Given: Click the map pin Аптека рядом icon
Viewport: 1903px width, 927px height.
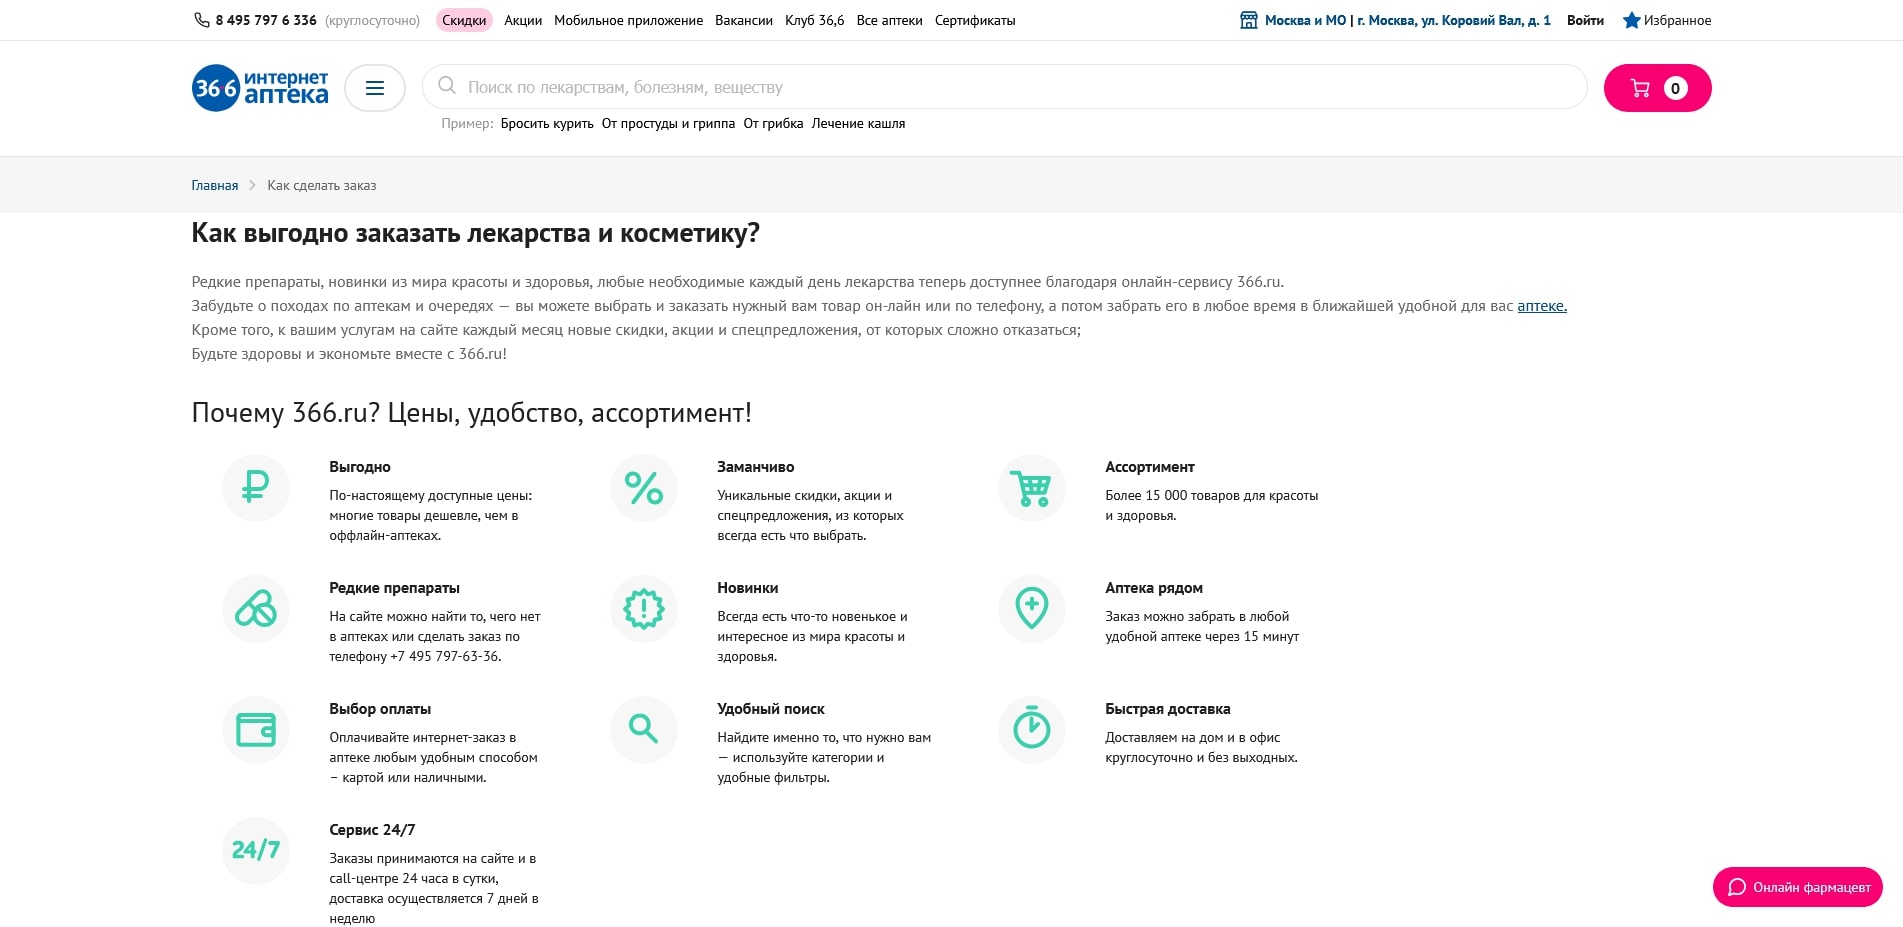Looking at the screenshot, I should (x=1032, y=609).
